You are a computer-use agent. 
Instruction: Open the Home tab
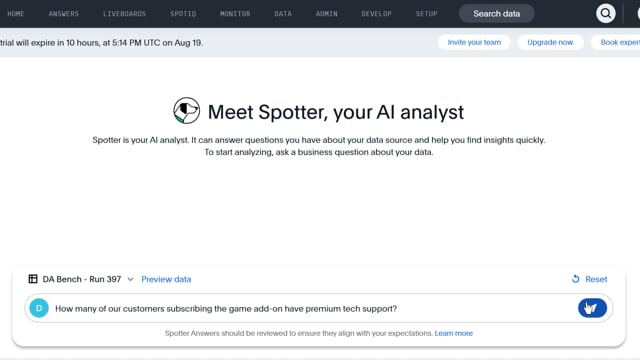(x=16, y=14)
